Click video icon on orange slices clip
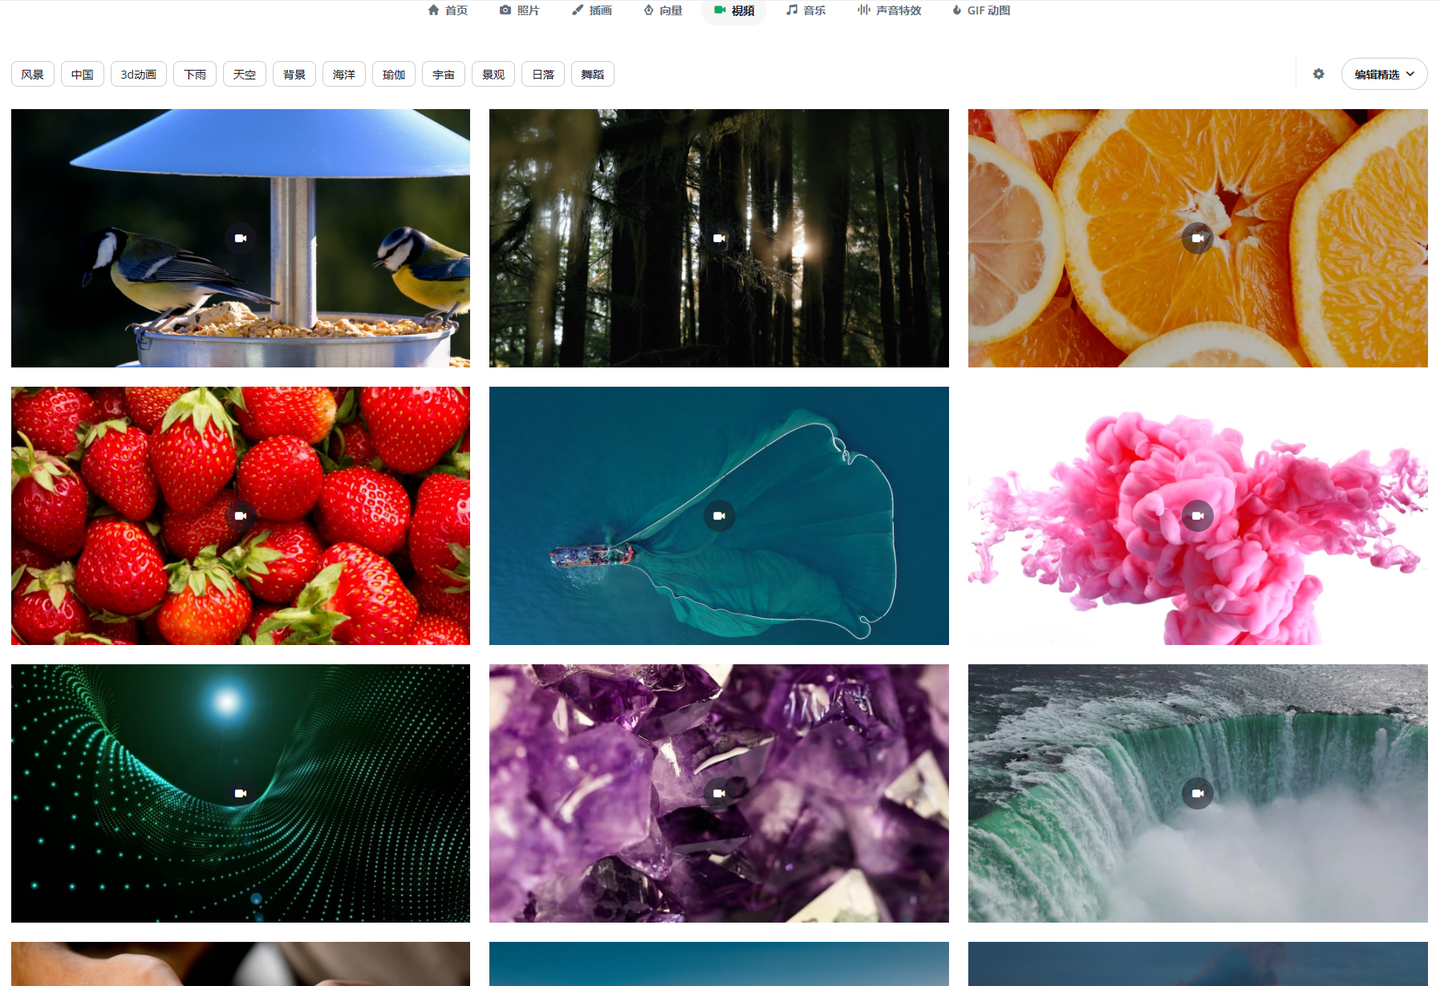1440x986 pixels. point(1197,238)
